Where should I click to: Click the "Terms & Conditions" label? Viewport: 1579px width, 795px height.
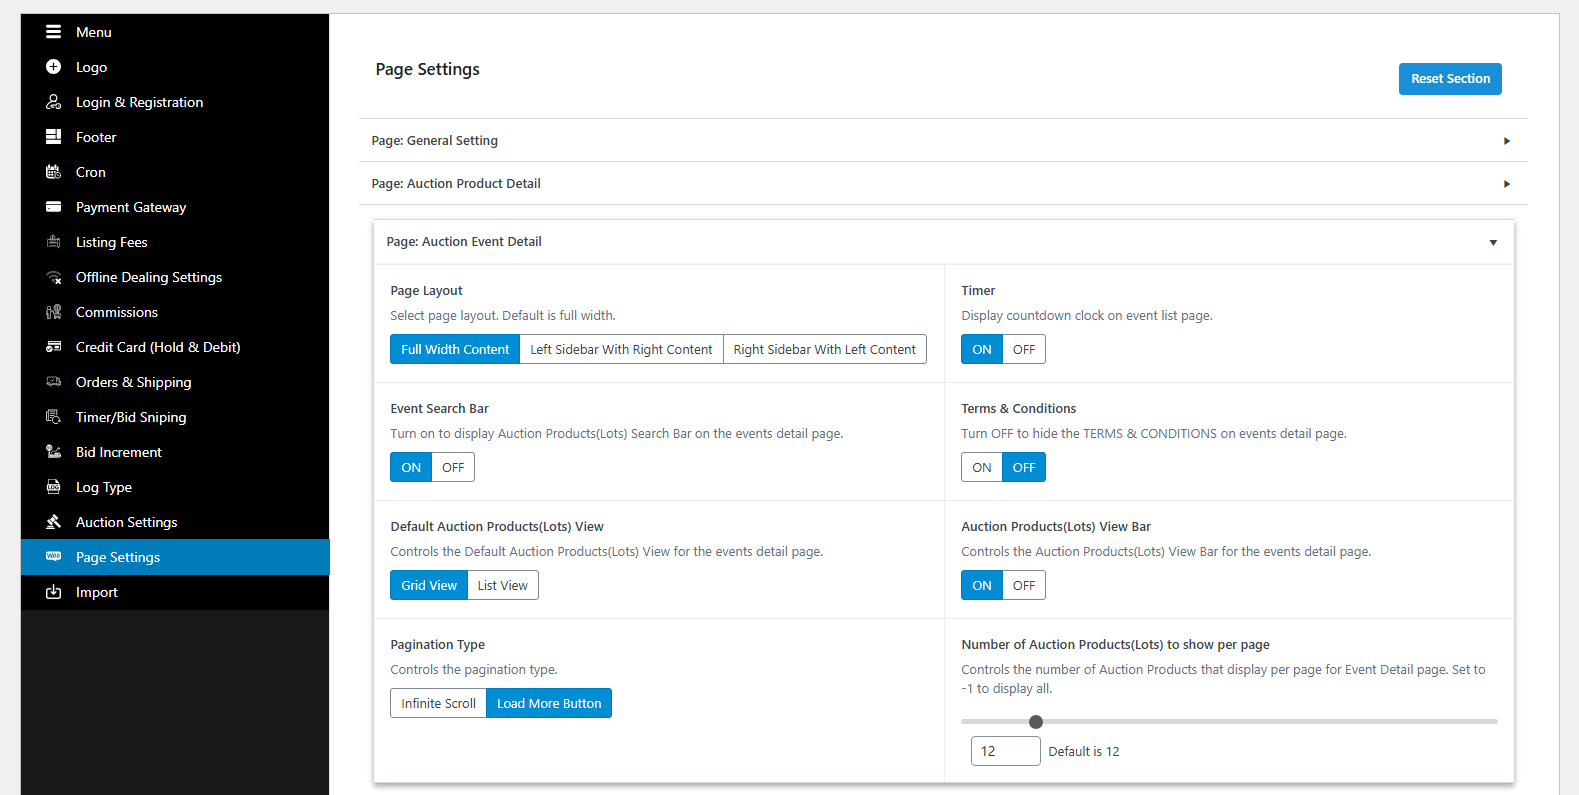1019,409
